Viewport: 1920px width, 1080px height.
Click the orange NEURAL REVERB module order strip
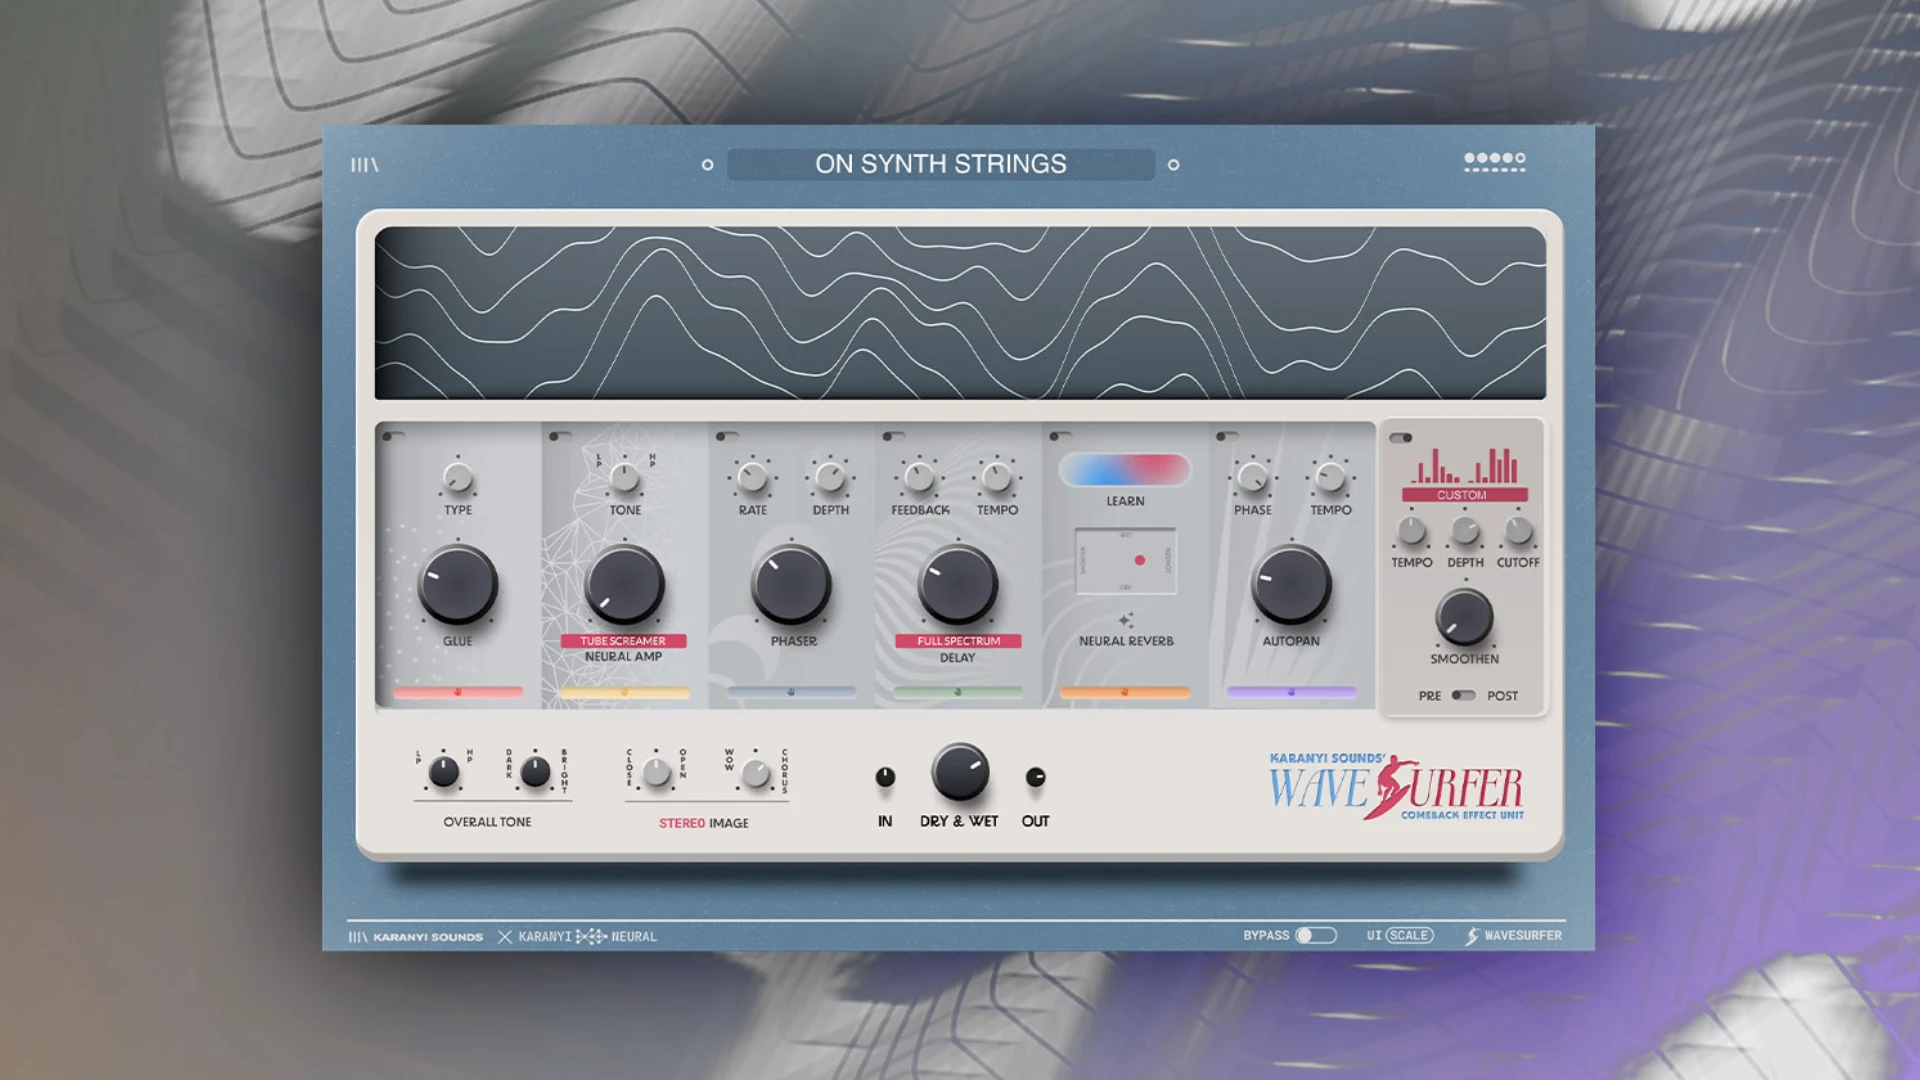(x=1125, y=692)
